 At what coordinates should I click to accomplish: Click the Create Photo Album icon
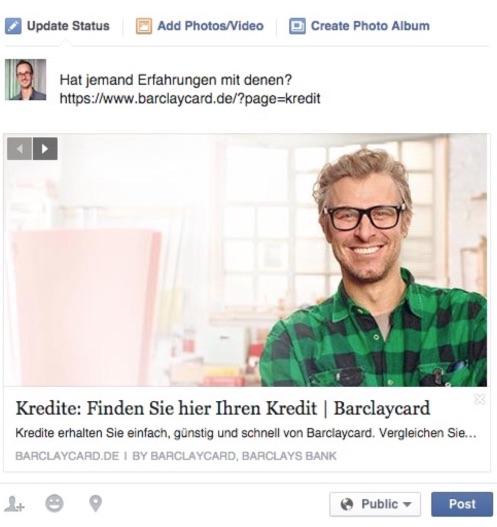297,26
